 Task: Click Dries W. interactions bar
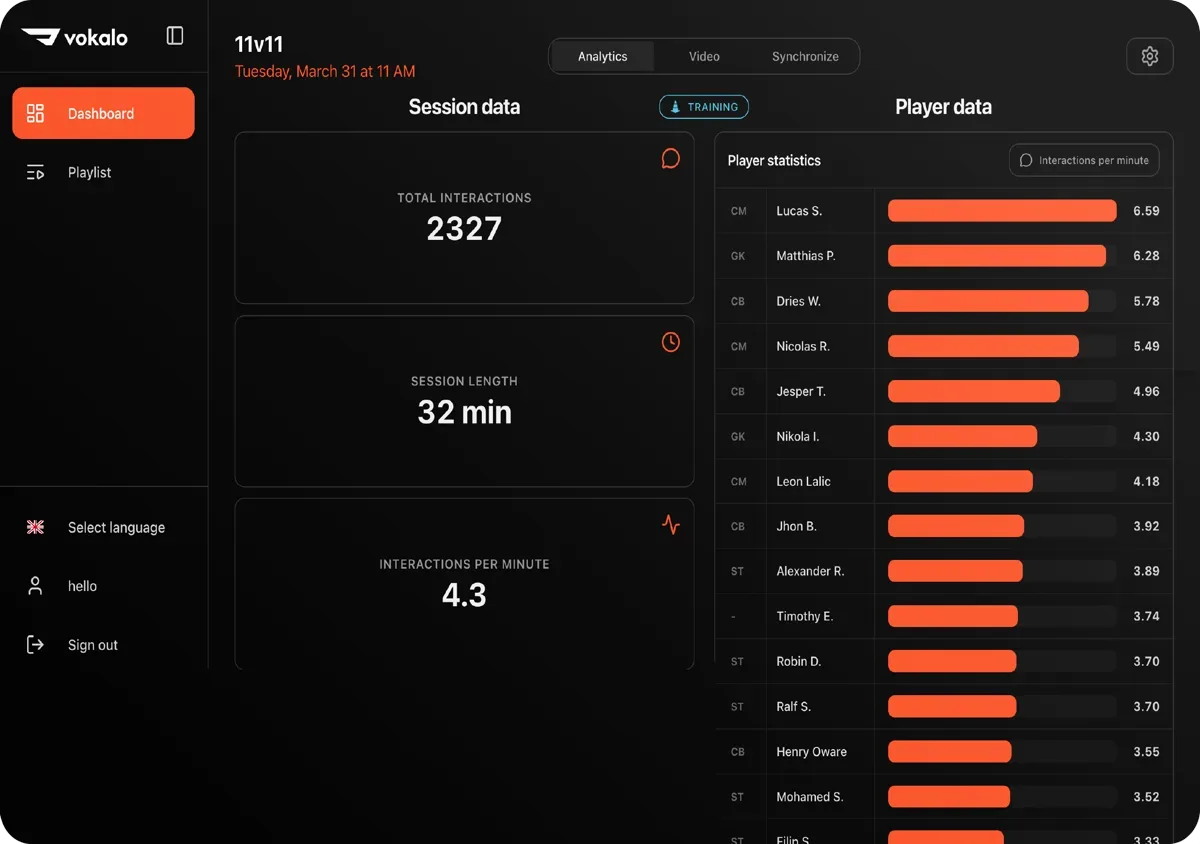[988, 301]
